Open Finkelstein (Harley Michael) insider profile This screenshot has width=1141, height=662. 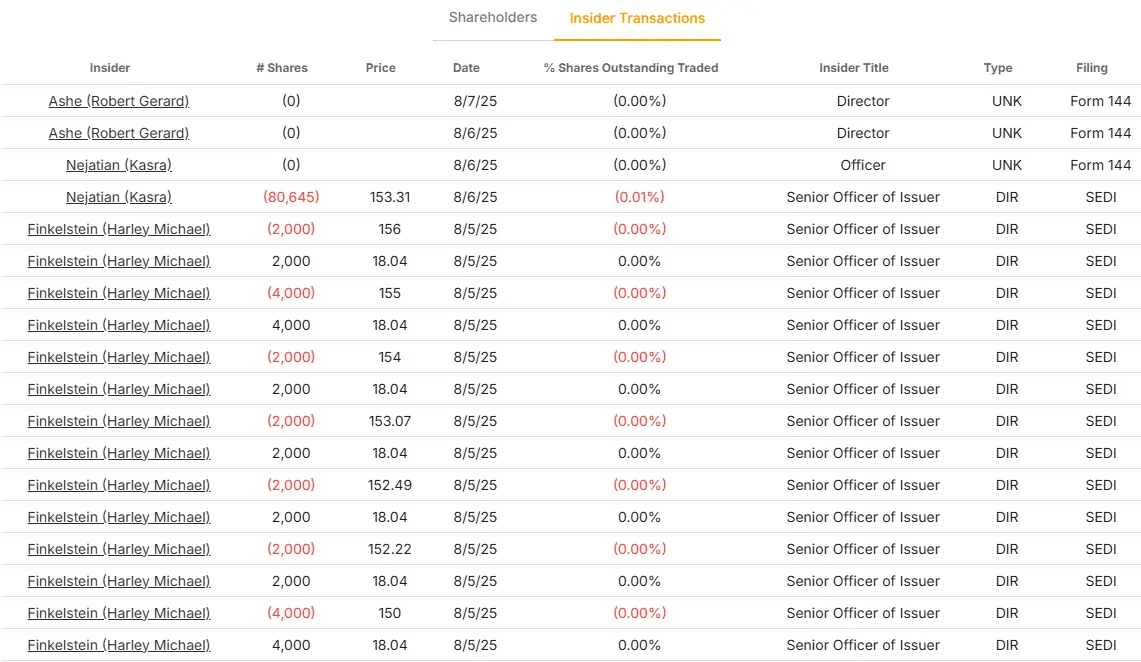click(x=119, y=229)
